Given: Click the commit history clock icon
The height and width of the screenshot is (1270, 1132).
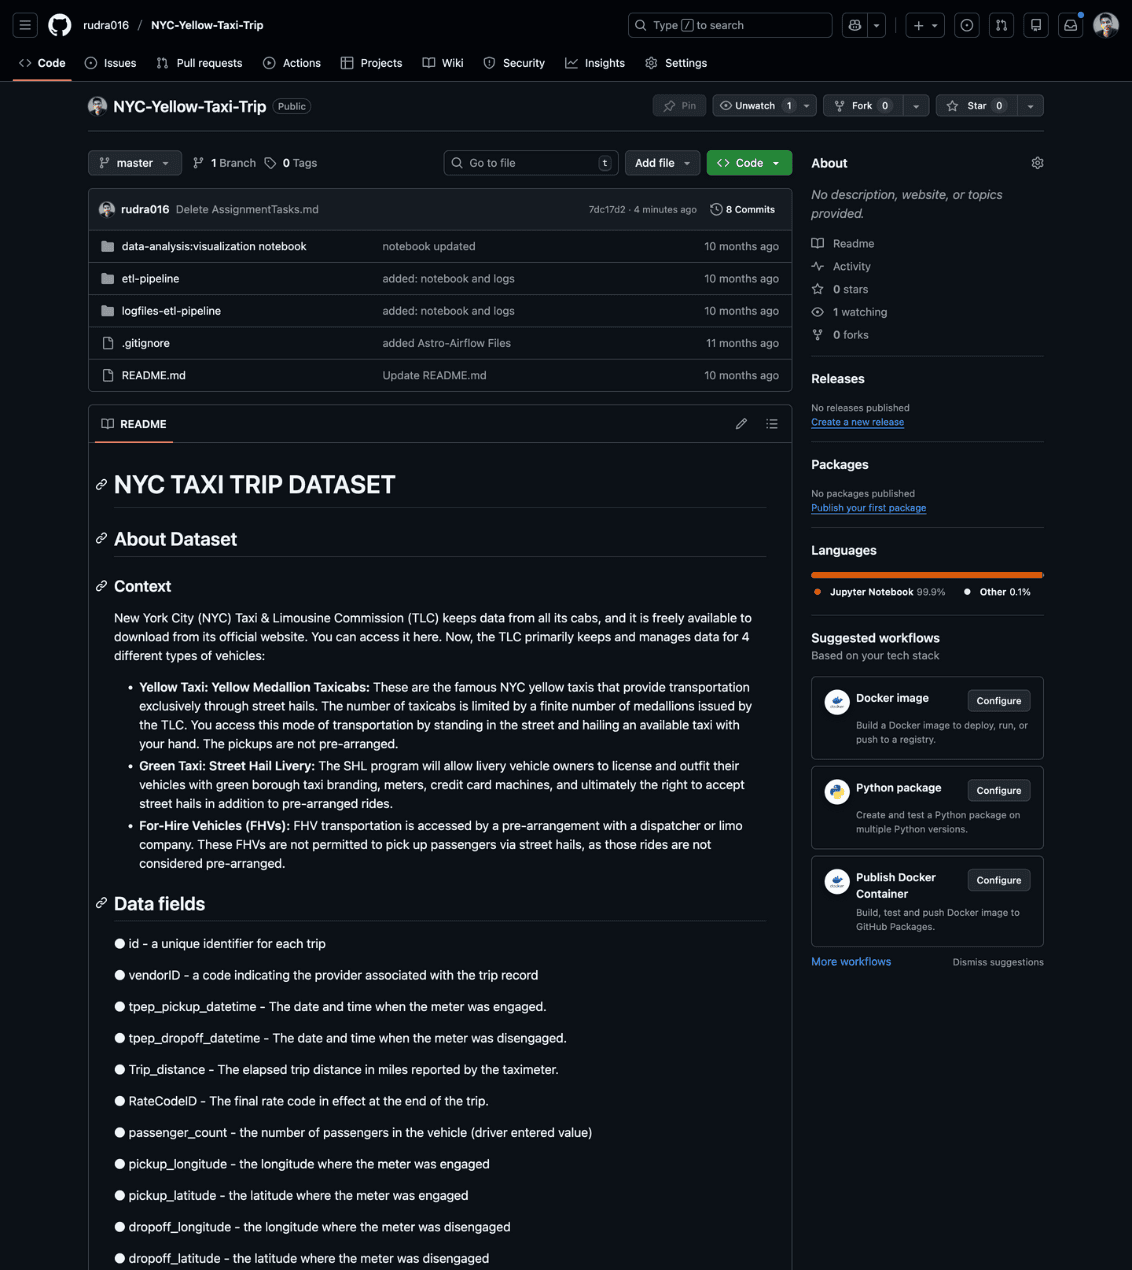Looking at the screenshot, I should [715, 209].
